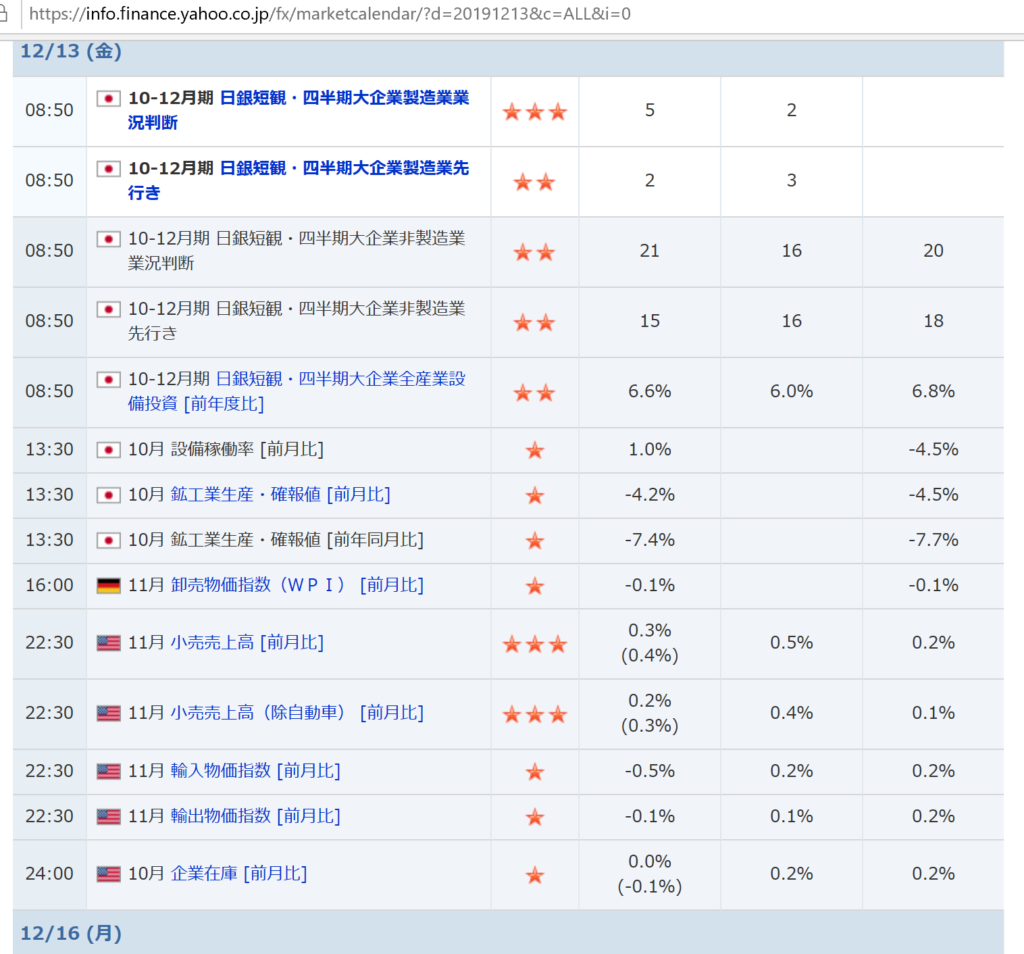Image resolution: width=1024 pixels, height=954 pixels.
Task: Click Japan flag in 鉱工業生産 前年同月比 row
Action: (x=108, y=541)
